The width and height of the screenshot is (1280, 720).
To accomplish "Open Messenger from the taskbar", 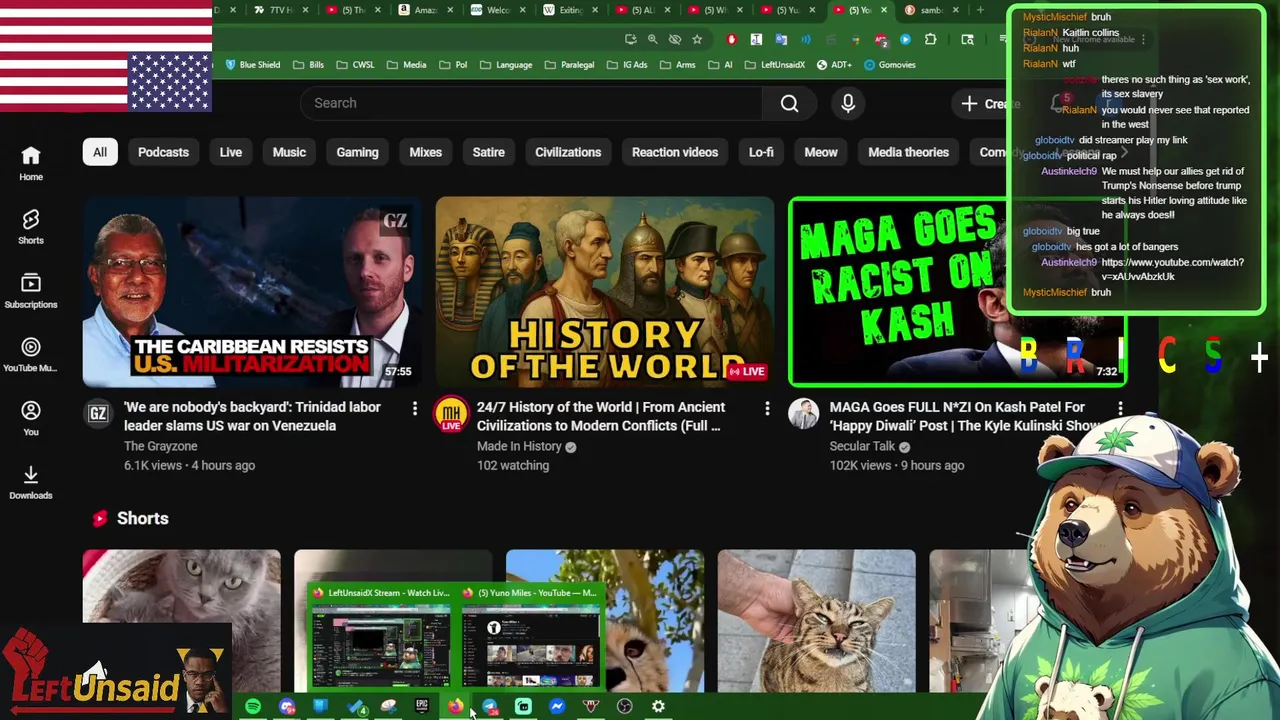I will click(x=557, y=706).
